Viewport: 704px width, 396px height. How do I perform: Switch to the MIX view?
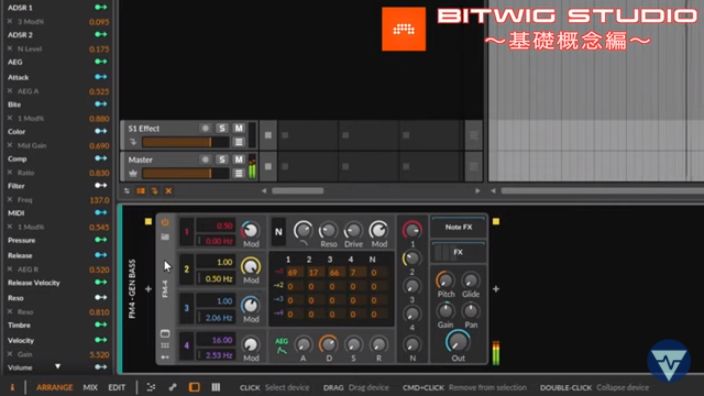tap(90, 387)
